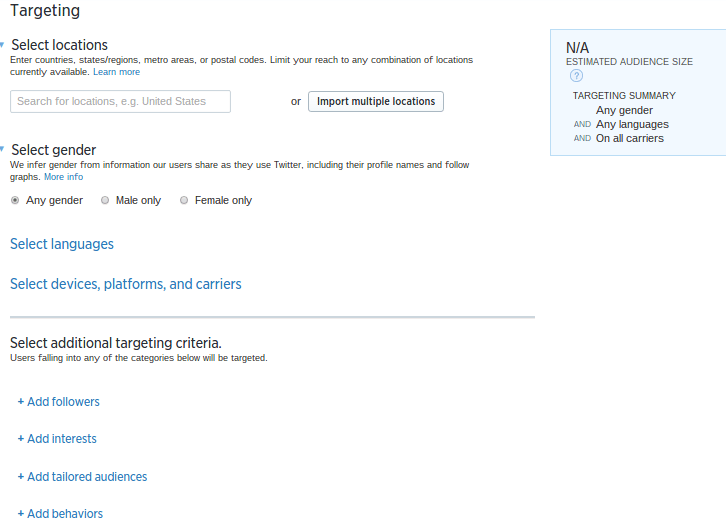Expand Select devices, platforms, and carriers
This screenshot has height=520, width=726.
(x=126, y=284)
